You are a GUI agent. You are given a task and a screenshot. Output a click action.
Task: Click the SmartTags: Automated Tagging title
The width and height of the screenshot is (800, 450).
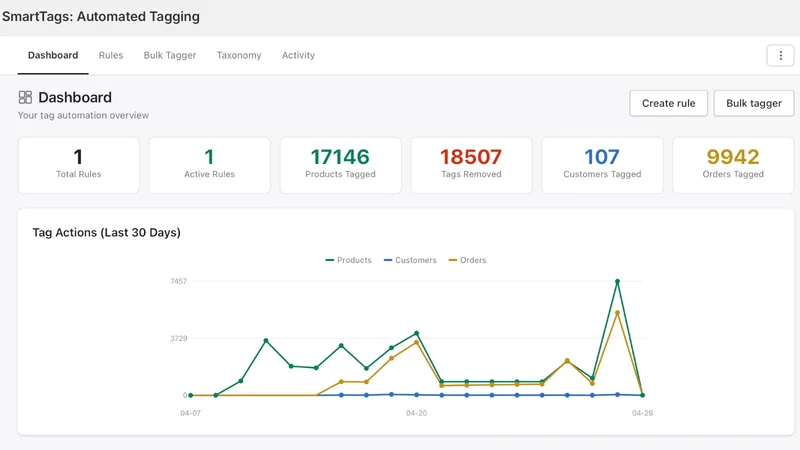click(101, 16)
